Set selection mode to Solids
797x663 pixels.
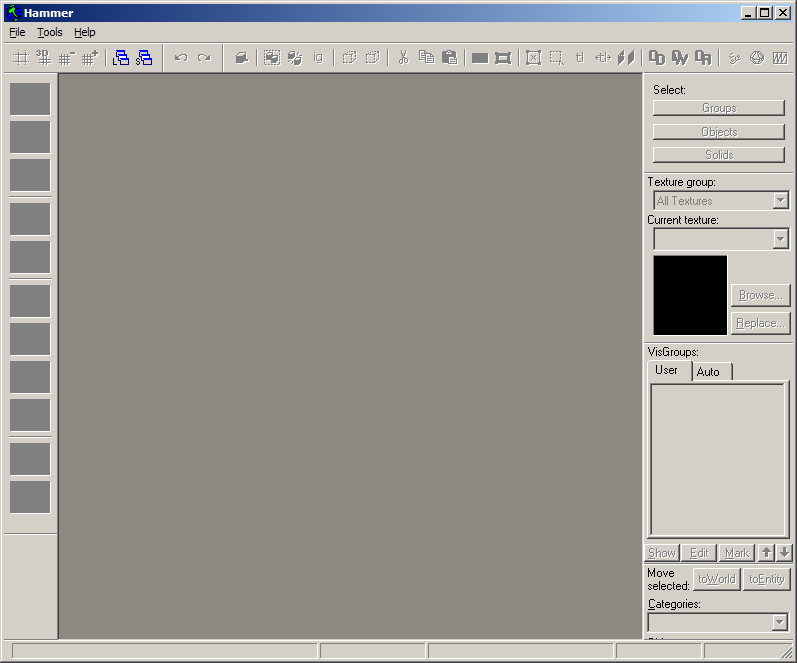719,155
